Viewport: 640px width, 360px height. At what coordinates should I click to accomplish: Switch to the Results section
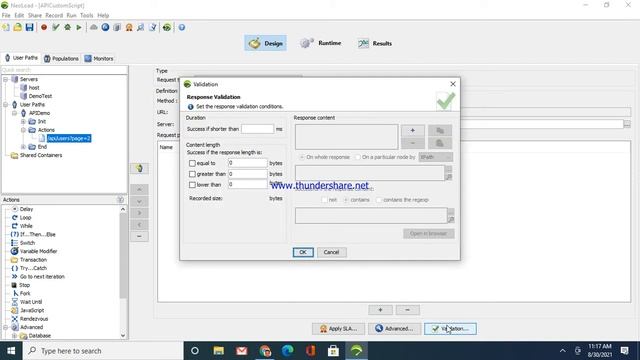[375, 43]
